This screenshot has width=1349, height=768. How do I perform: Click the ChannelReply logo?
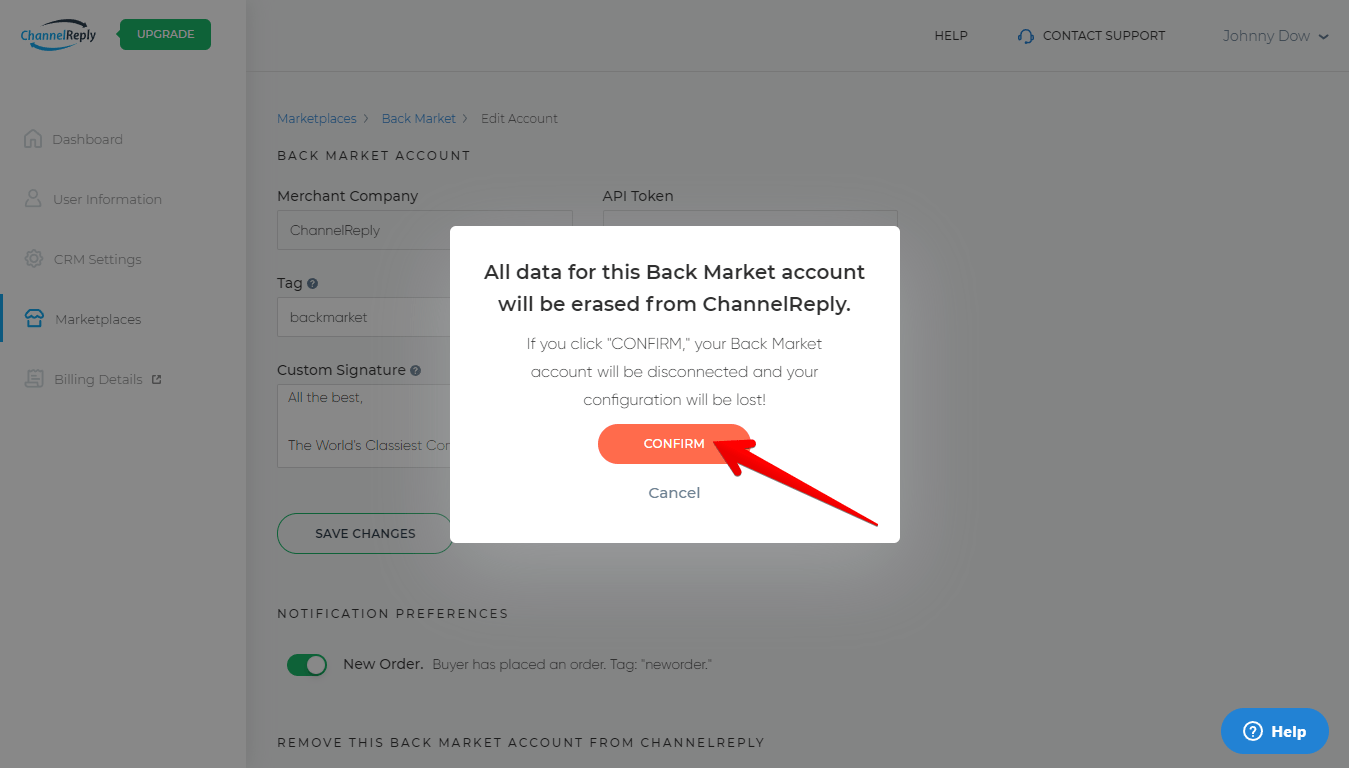coord(57,35)
